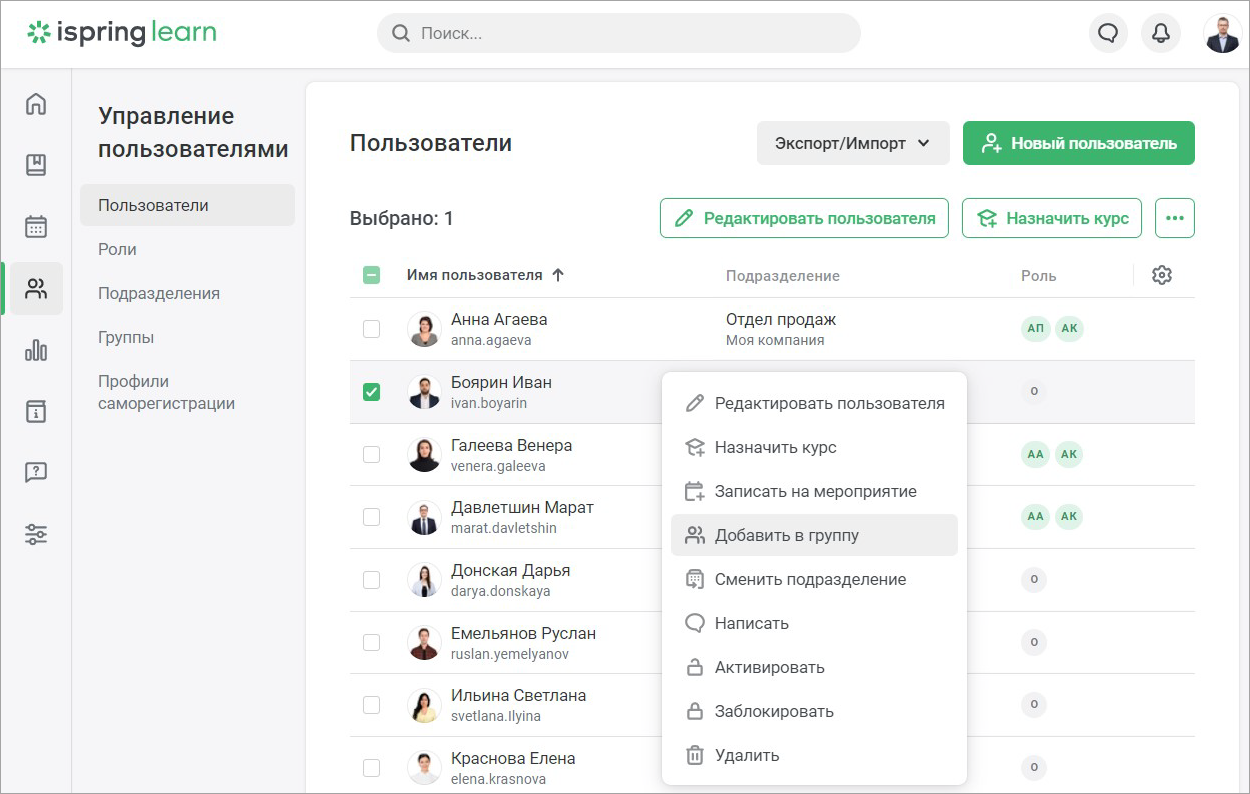Open the knowledge base info icon
This screenshot has height=794, width=1250.
click(x=36, y=411)
